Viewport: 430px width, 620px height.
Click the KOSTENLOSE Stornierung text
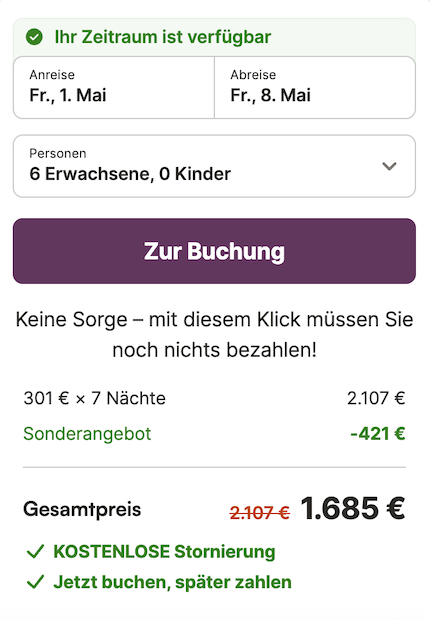[x=164, y=552]
